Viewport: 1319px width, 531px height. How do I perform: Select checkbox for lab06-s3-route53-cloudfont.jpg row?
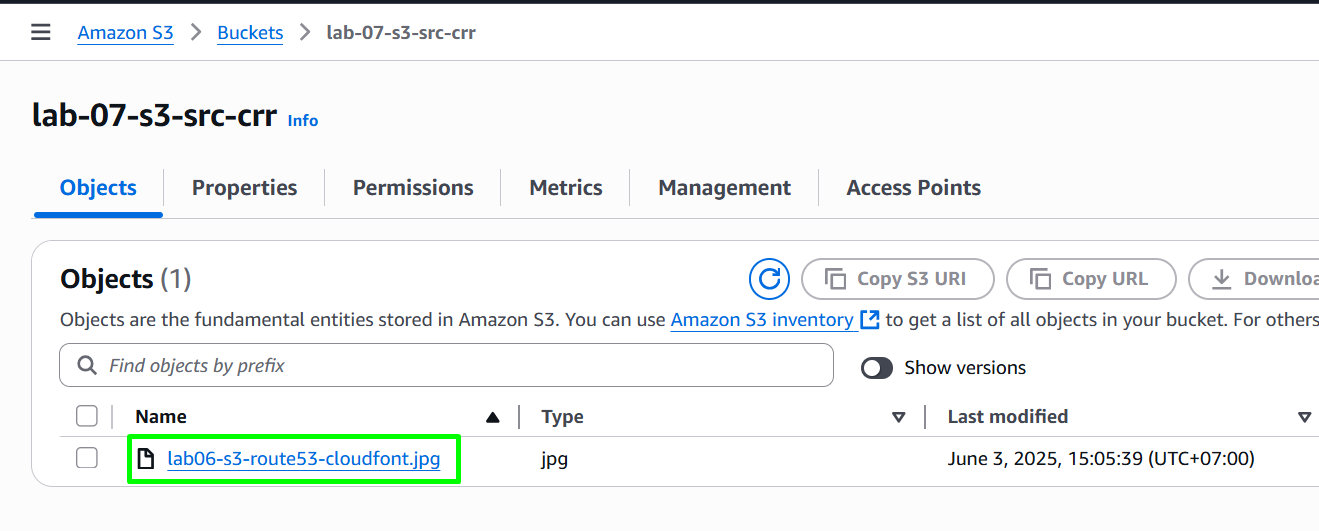pos(87,458)
